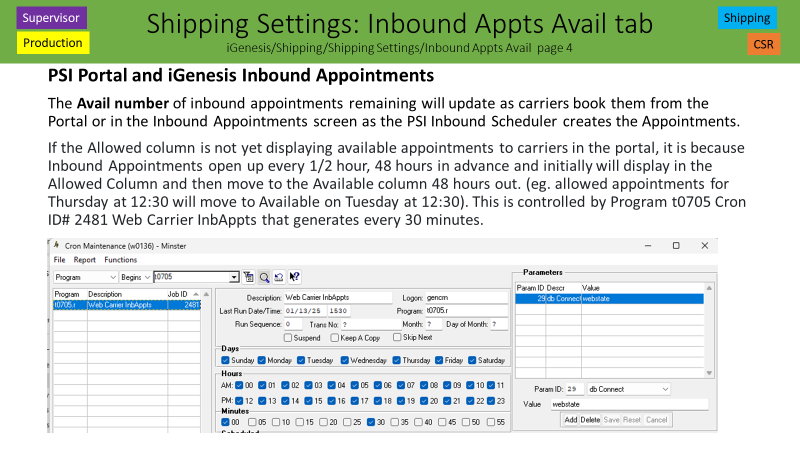Click the Parameters list scroll down arrow
This screenshot has width=800, height=450.
(709, 373)
